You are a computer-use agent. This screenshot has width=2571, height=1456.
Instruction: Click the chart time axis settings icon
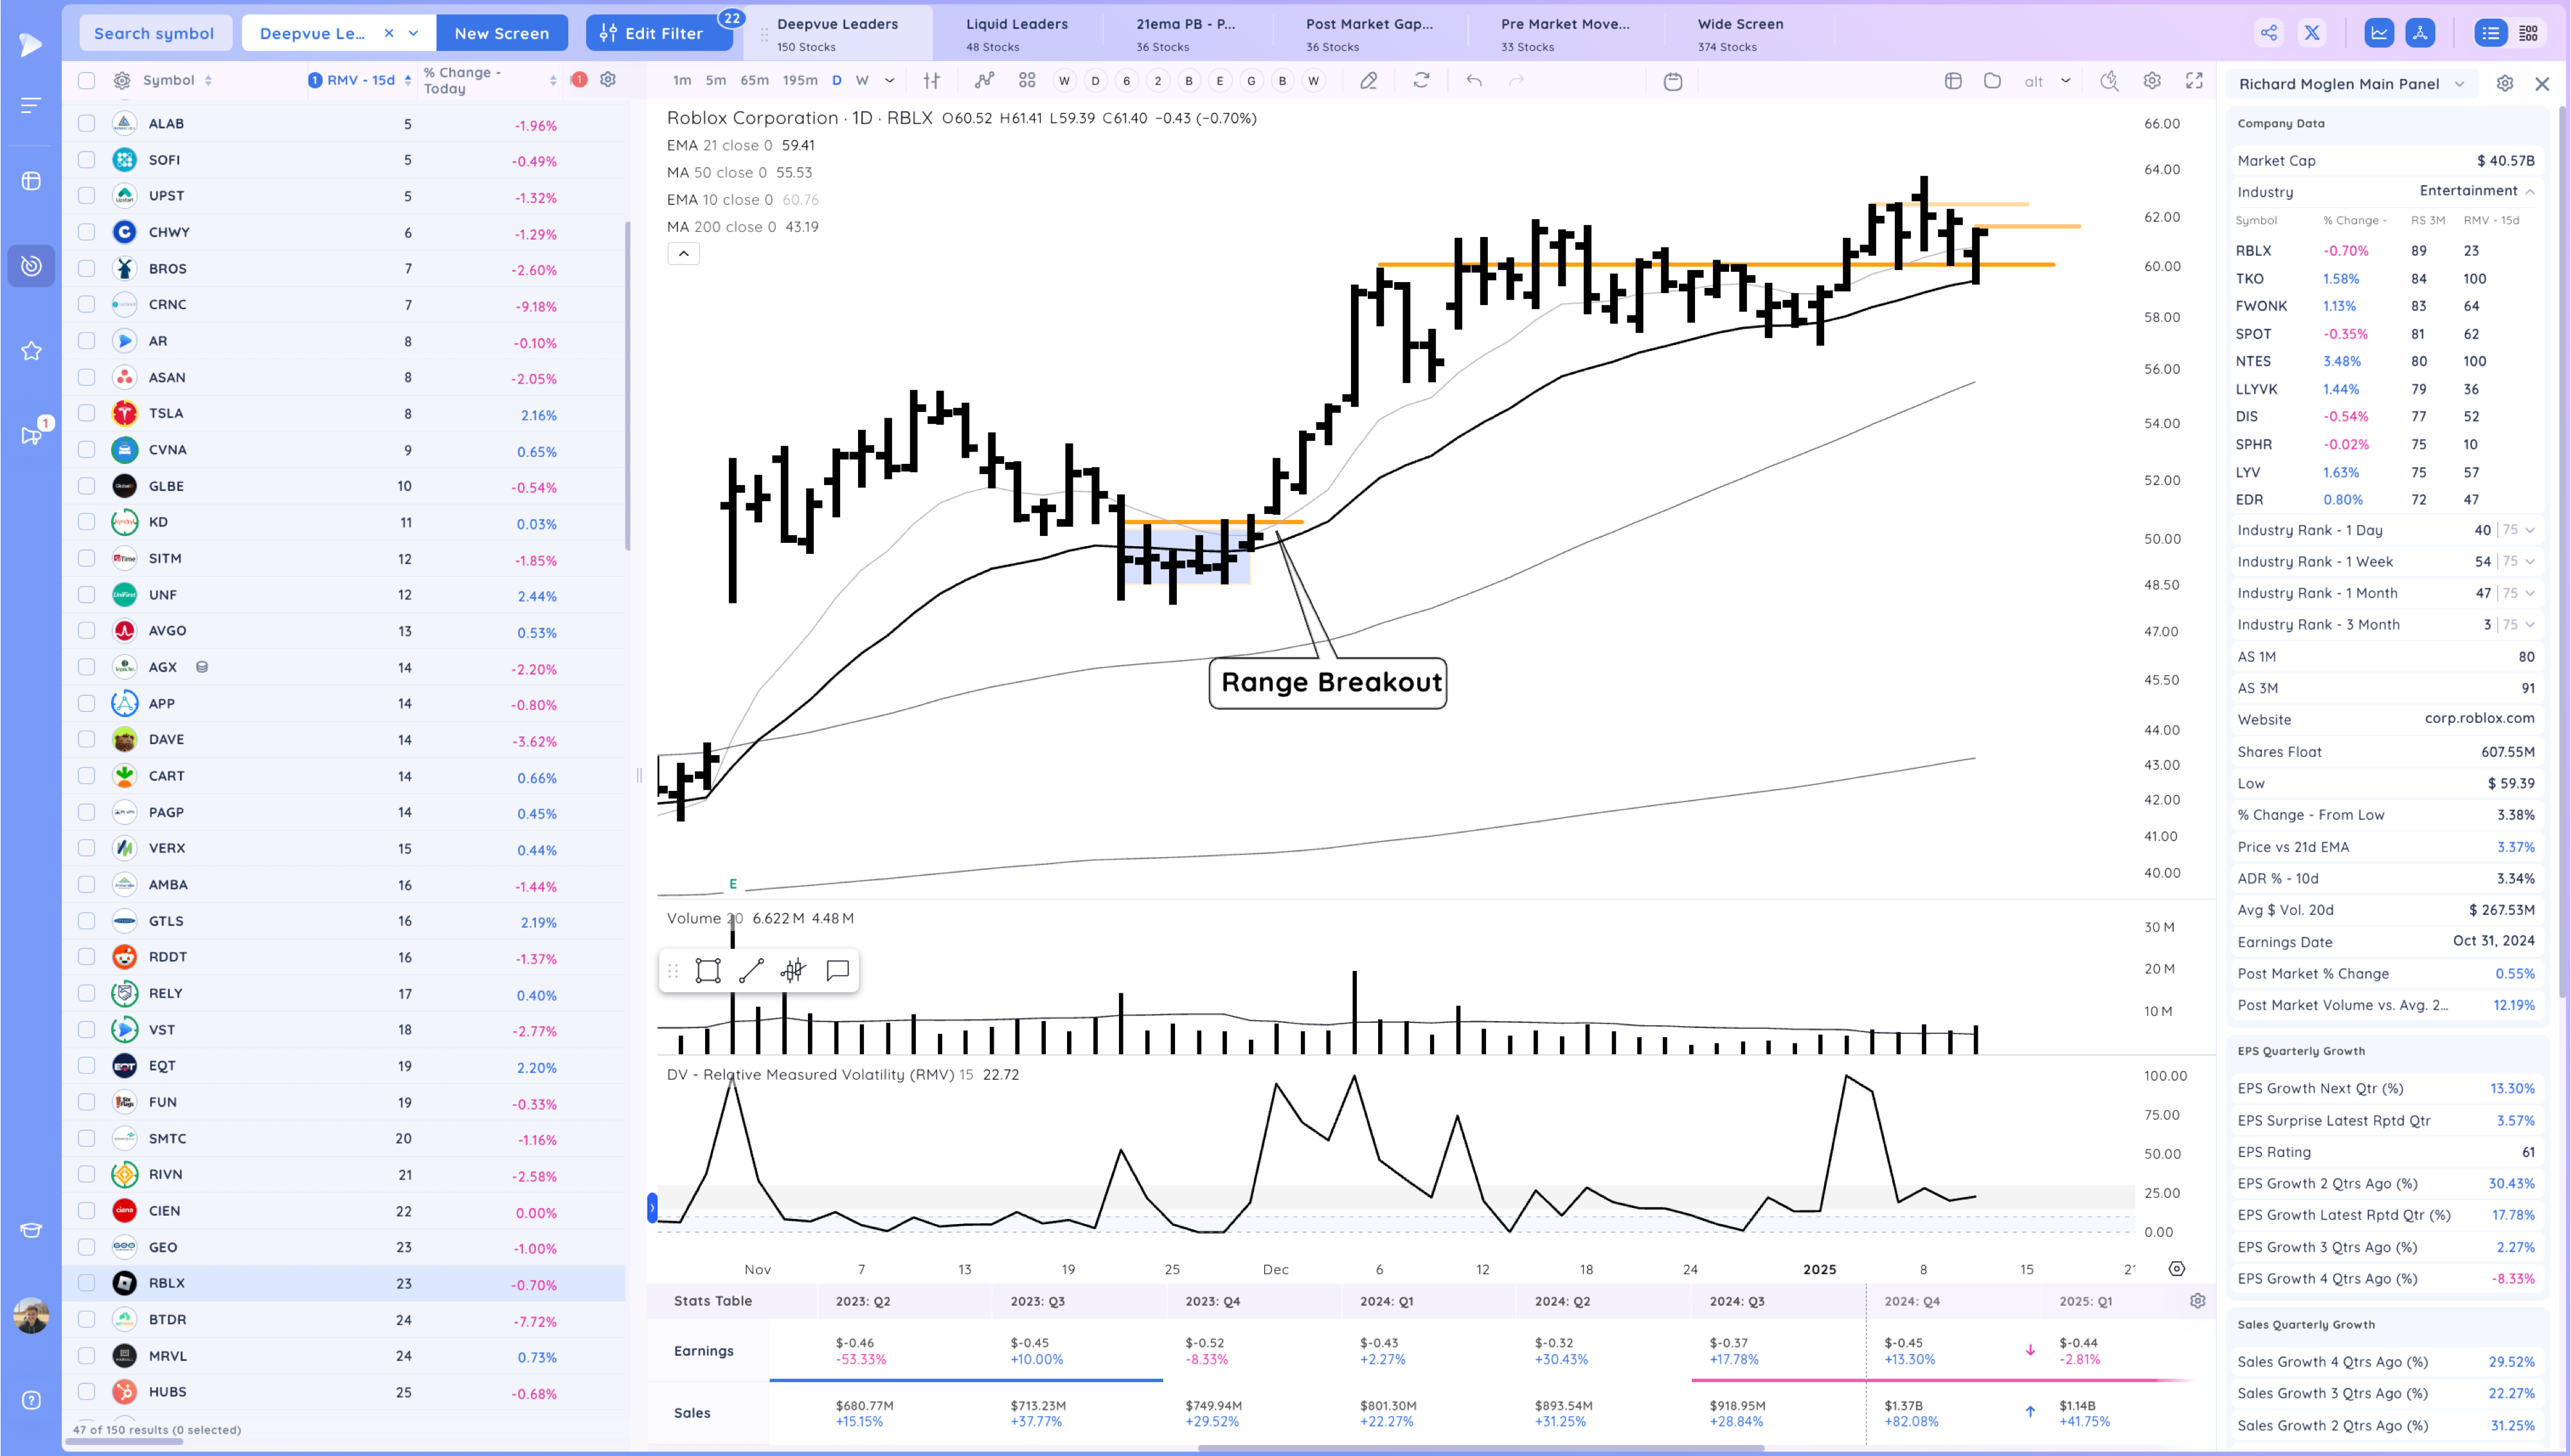(2177, 1269)
